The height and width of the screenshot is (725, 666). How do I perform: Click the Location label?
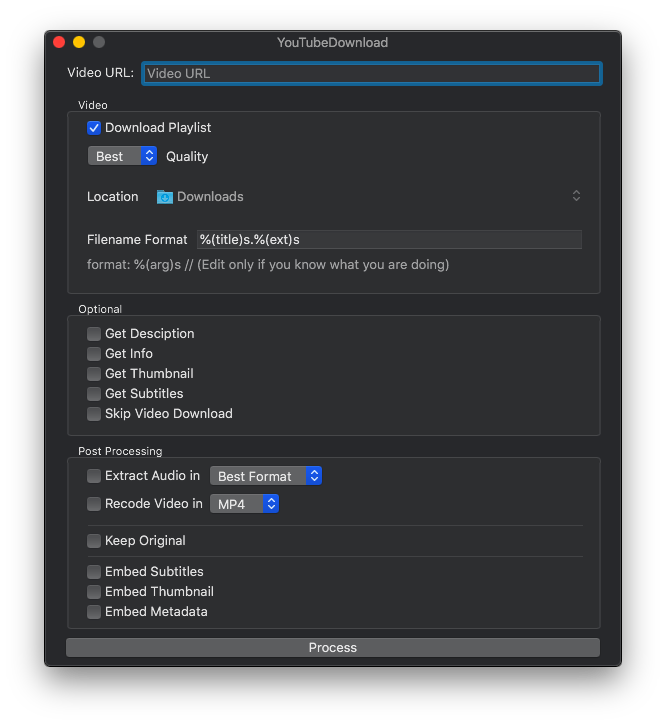coord(112,197)
